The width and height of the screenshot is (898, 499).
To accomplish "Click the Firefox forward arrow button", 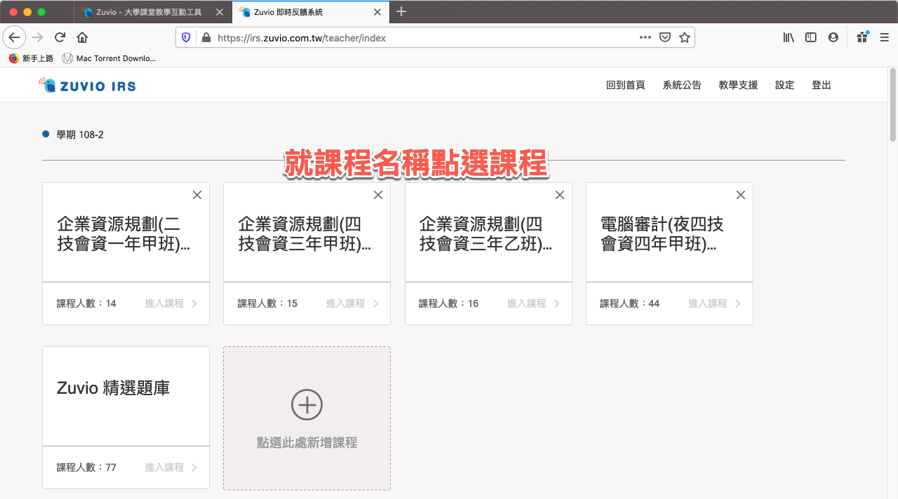I will 37,38.
